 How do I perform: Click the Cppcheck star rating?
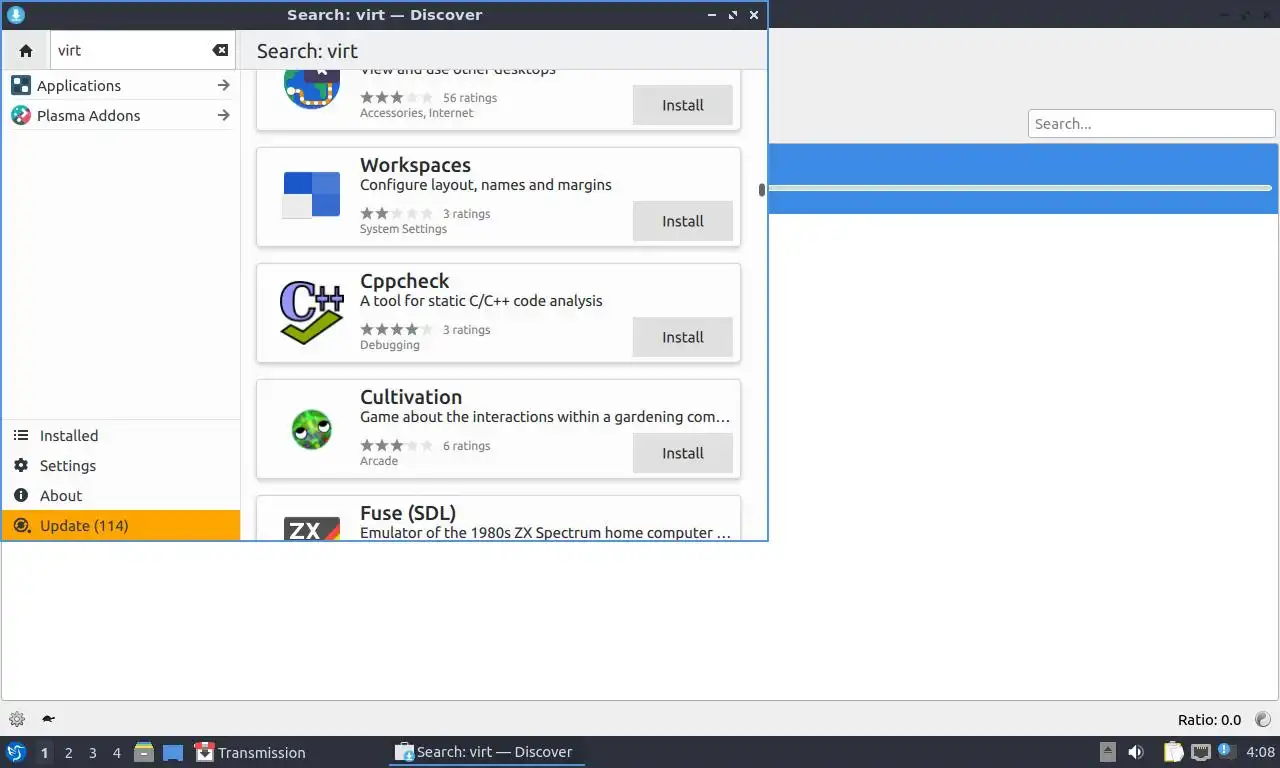[x=397, y=330]
